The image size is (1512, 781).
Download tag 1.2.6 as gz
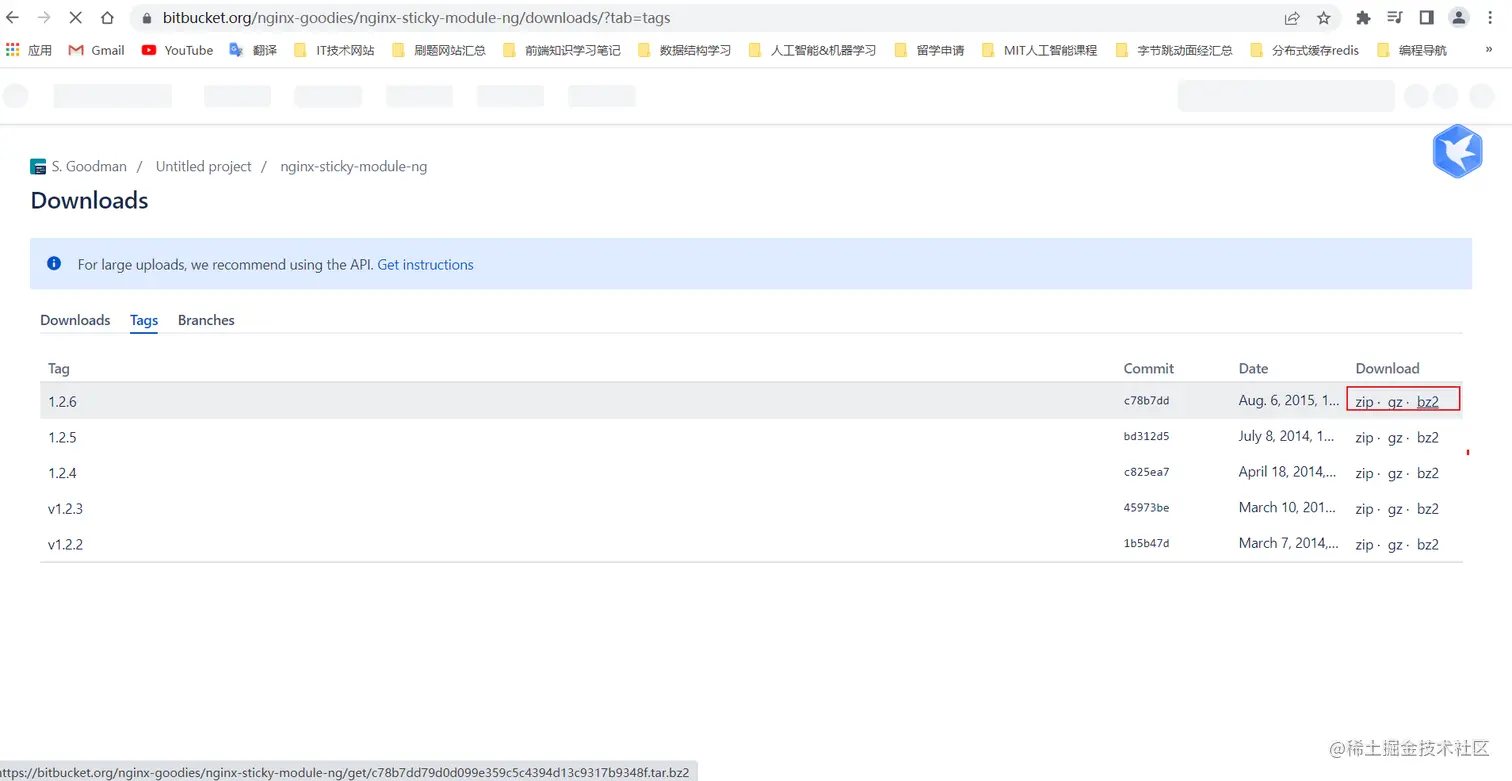click(x=1395, y=402)
